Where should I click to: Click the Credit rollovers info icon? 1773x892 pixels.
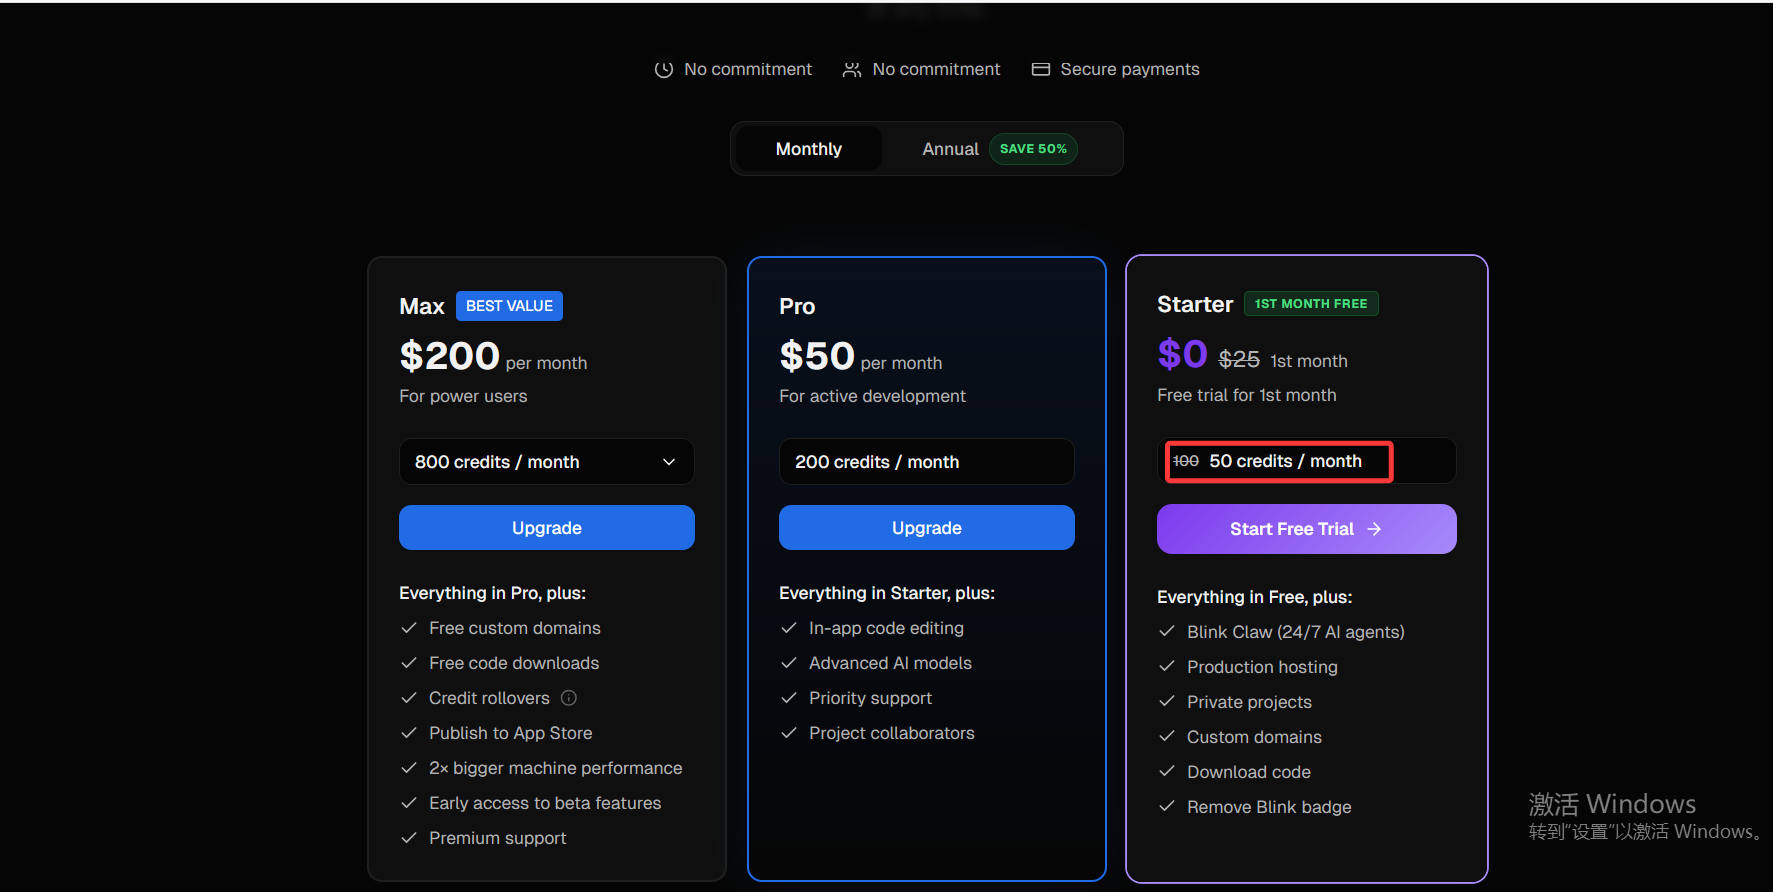(x=569, y=698)
